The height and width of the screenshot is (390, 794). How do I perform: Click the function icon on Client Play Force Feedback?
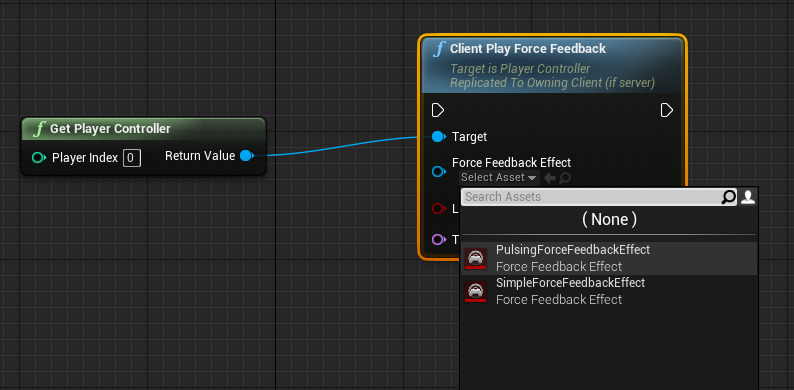439,49
